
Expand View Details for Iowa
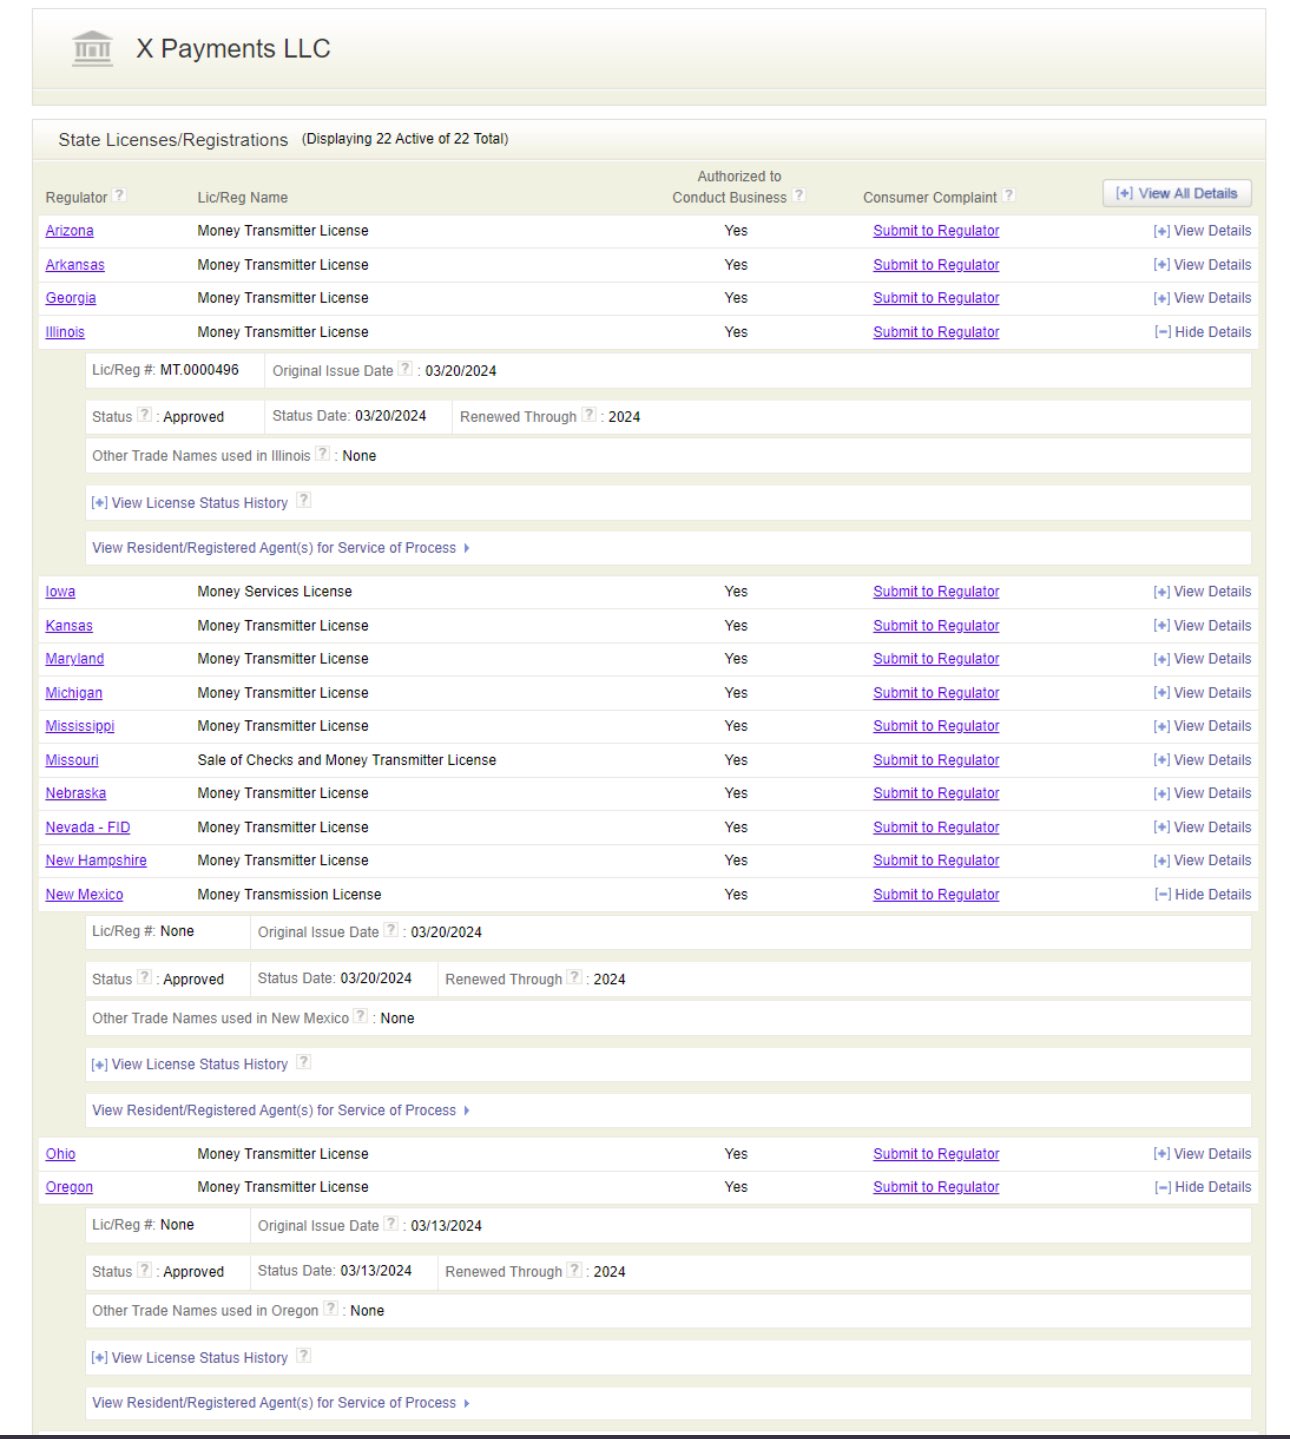coord(1202,592)
